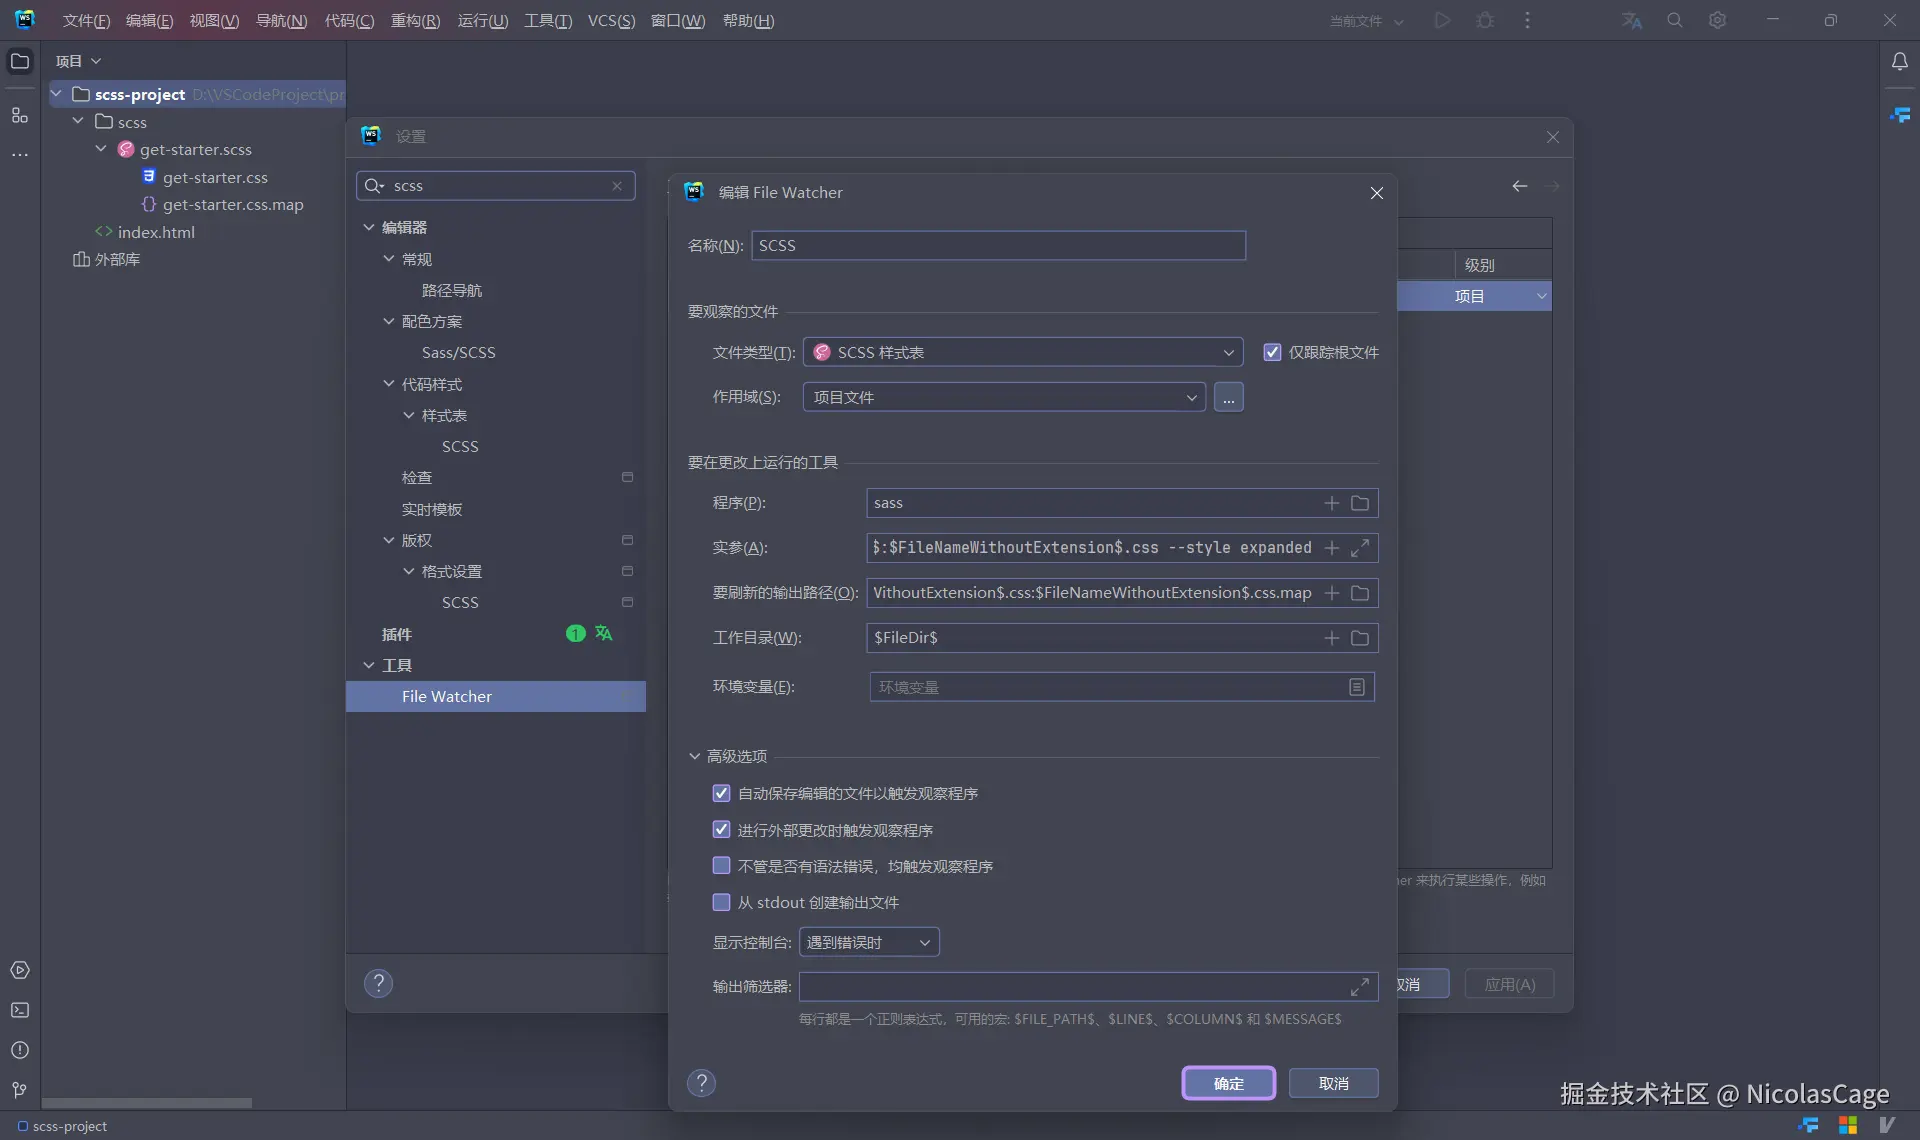The width and height of the screenshot is (1920, 1140).
Task: Click folder browse icon in 程序 field
Action: [1360, 503]
